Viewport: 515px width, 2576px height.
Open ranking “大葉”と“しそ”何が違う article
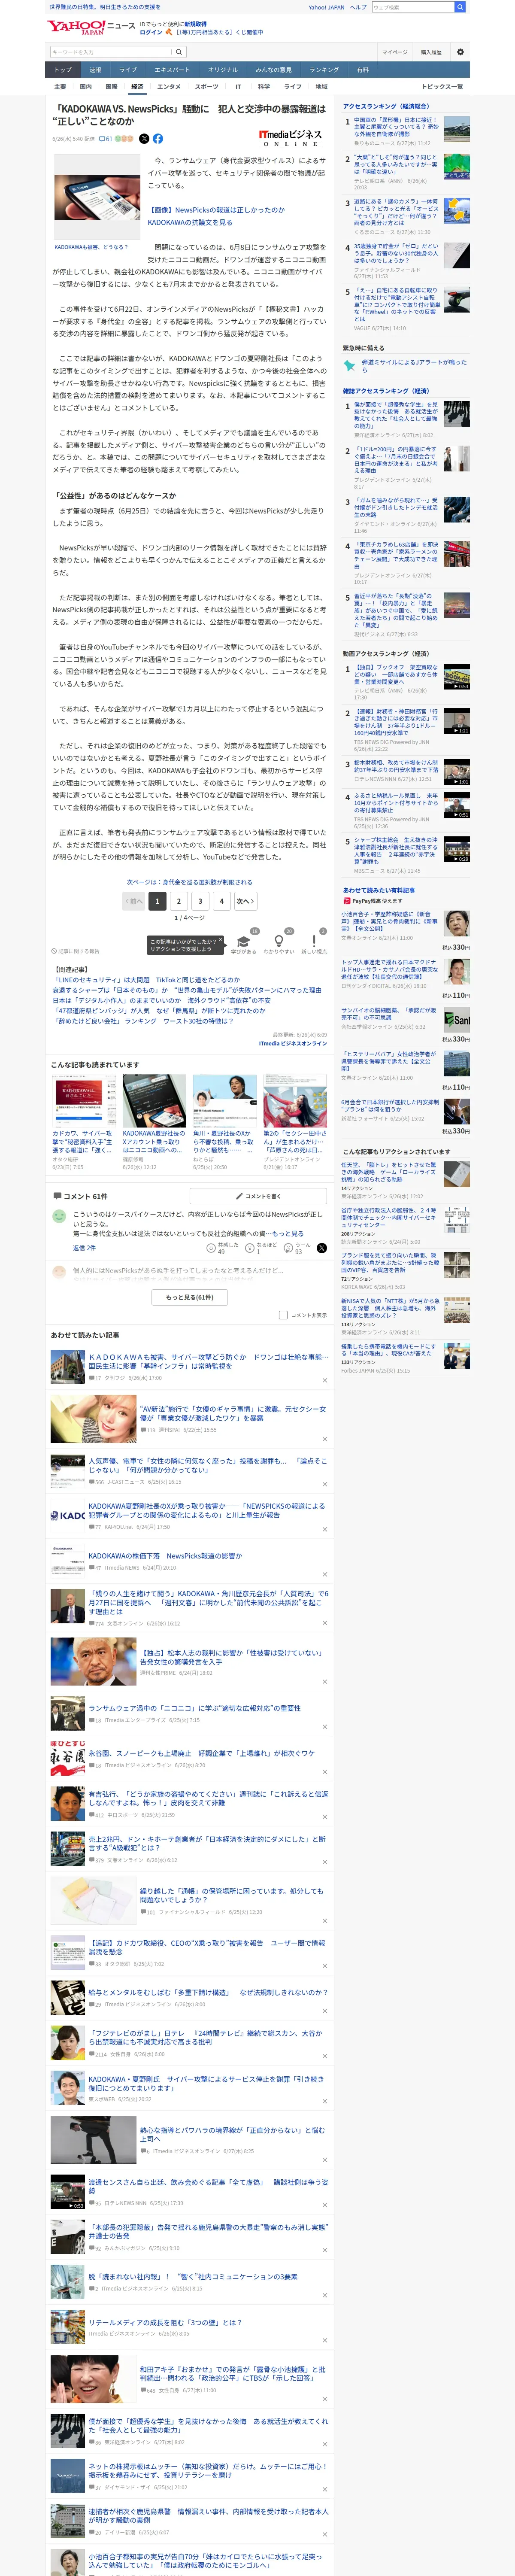(396, 165)
